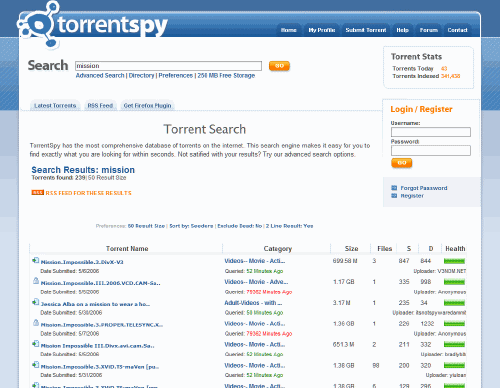Click the search GO button
This screenshot has width=500, height=388.
[279, 66]
